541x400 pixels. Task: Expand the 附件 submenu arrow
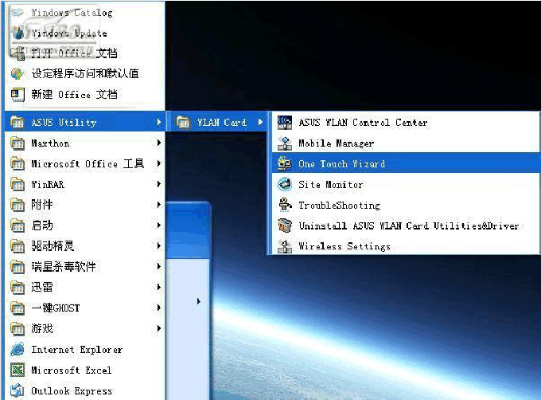pyautogui.click(x=159, y=205)
